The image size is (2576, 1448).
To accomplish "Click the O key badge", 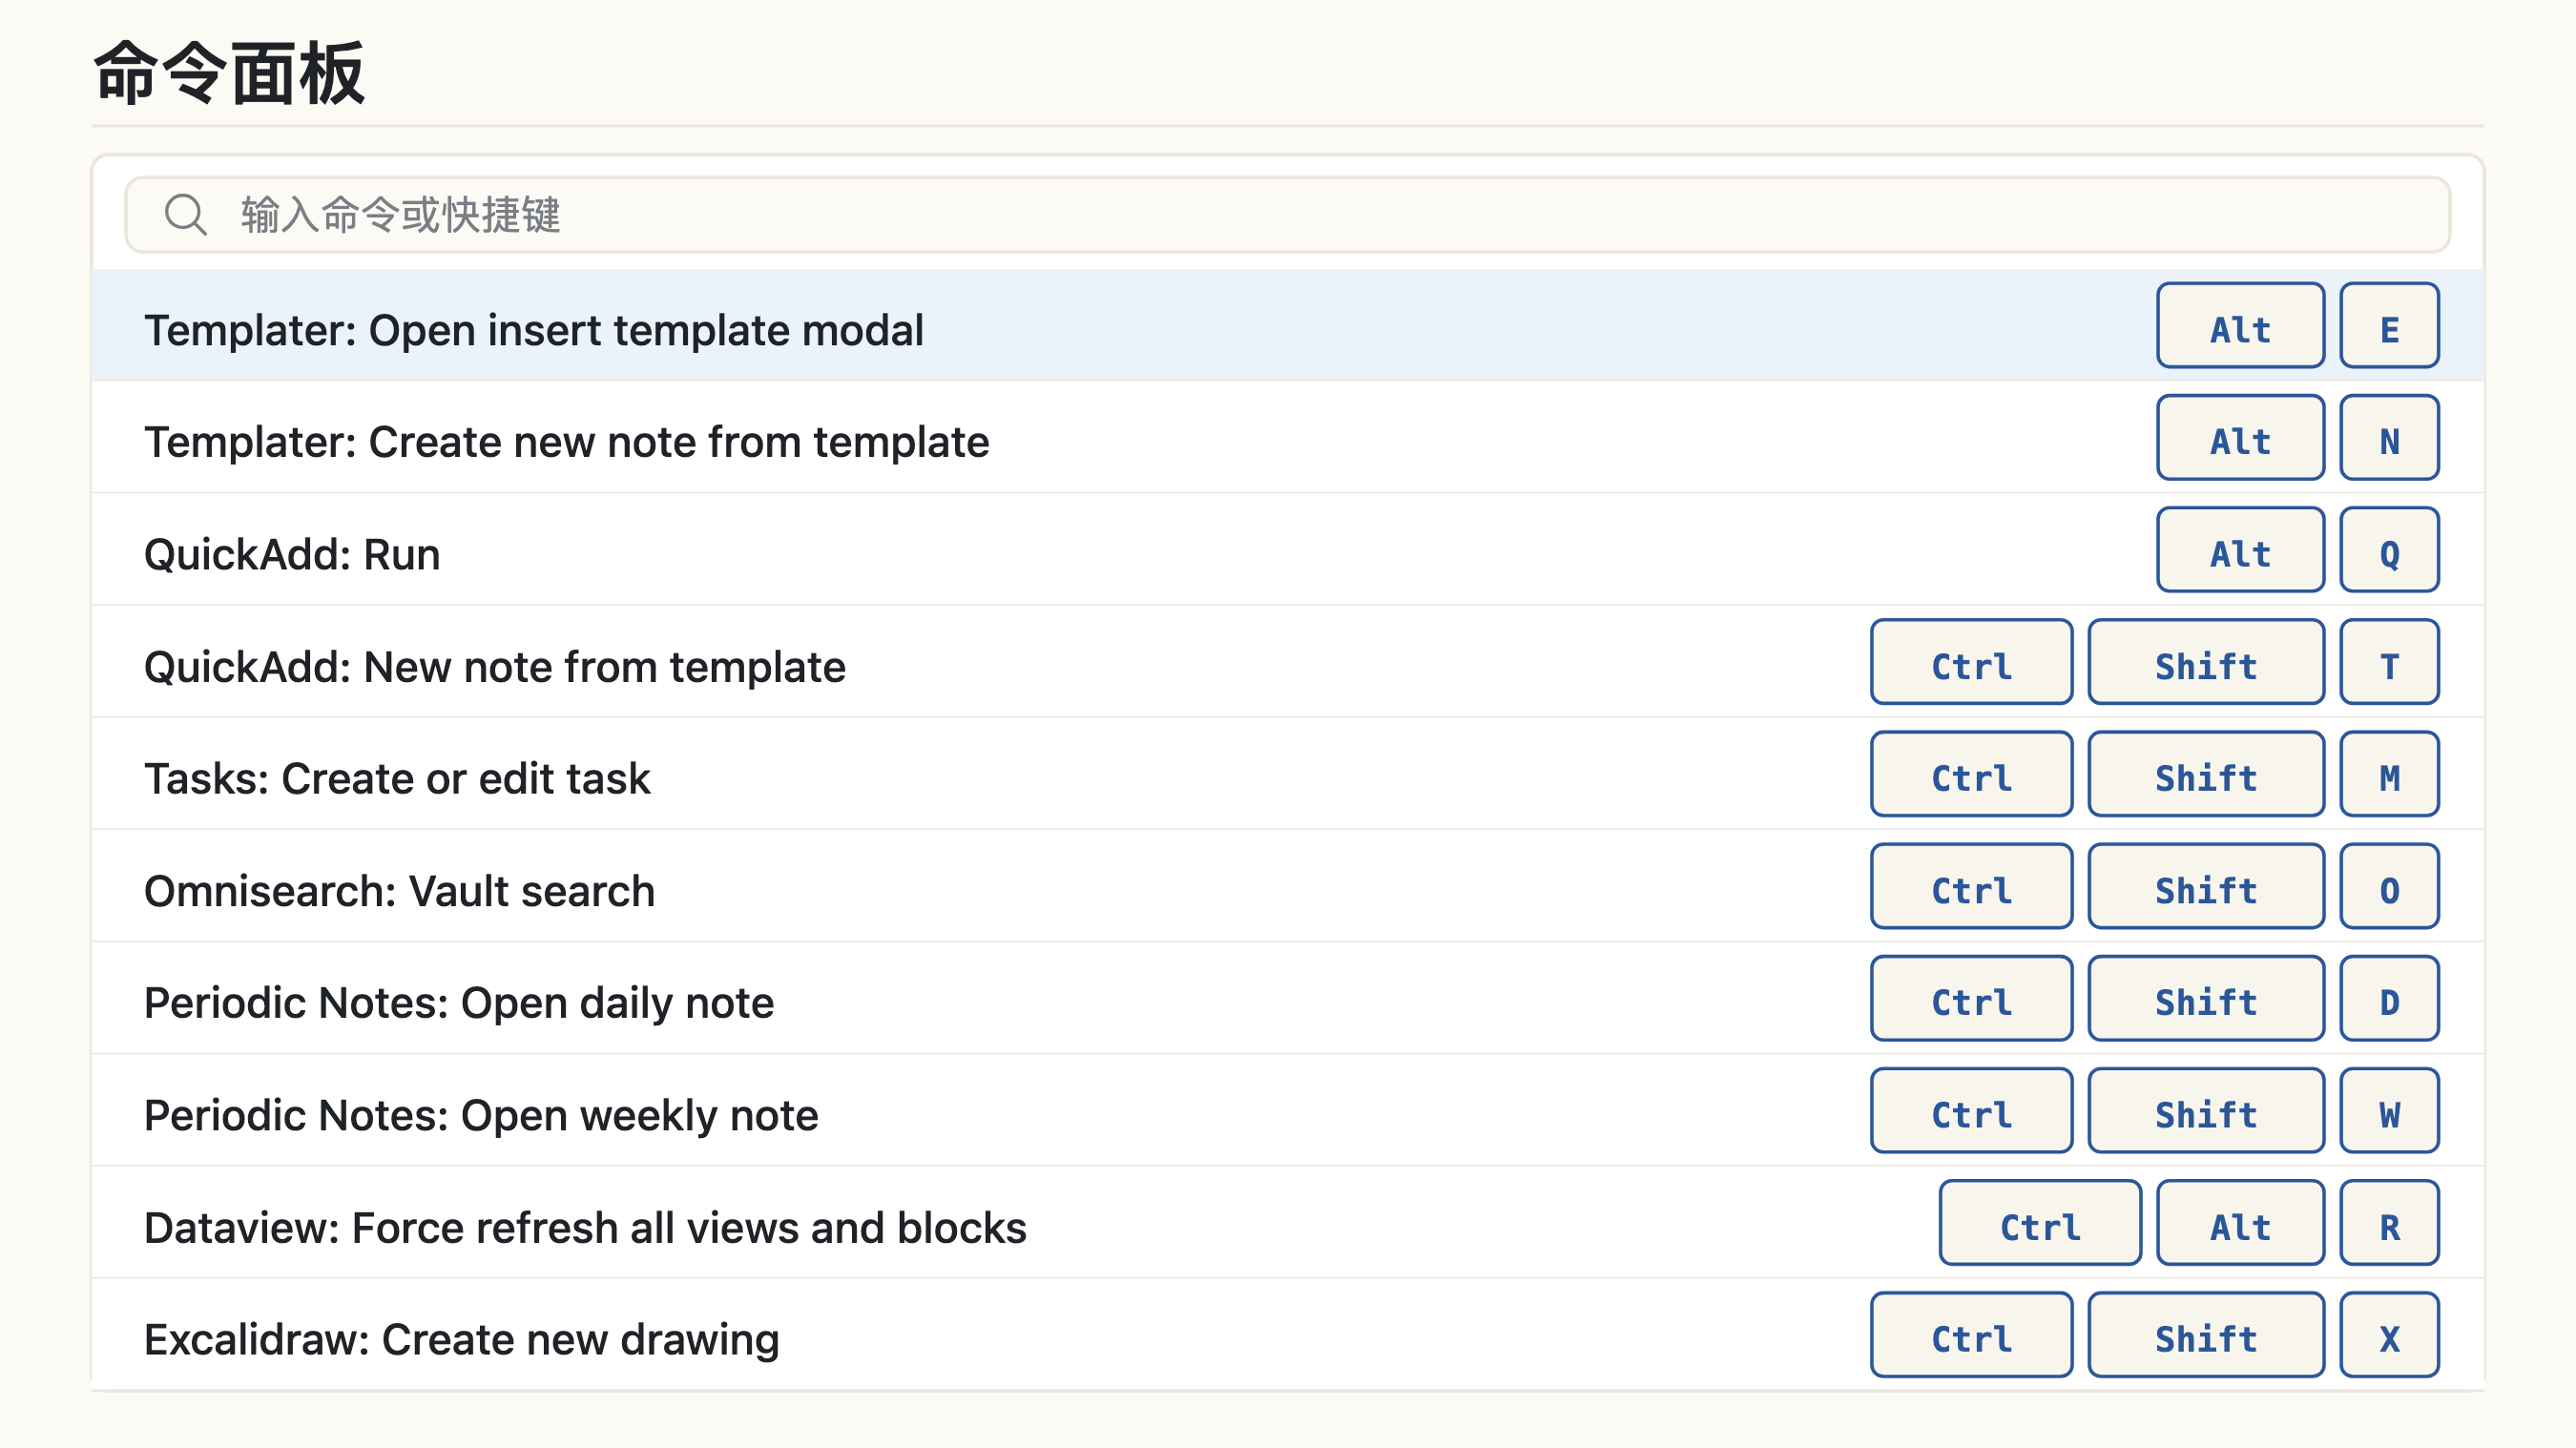I will (2389, 885).
